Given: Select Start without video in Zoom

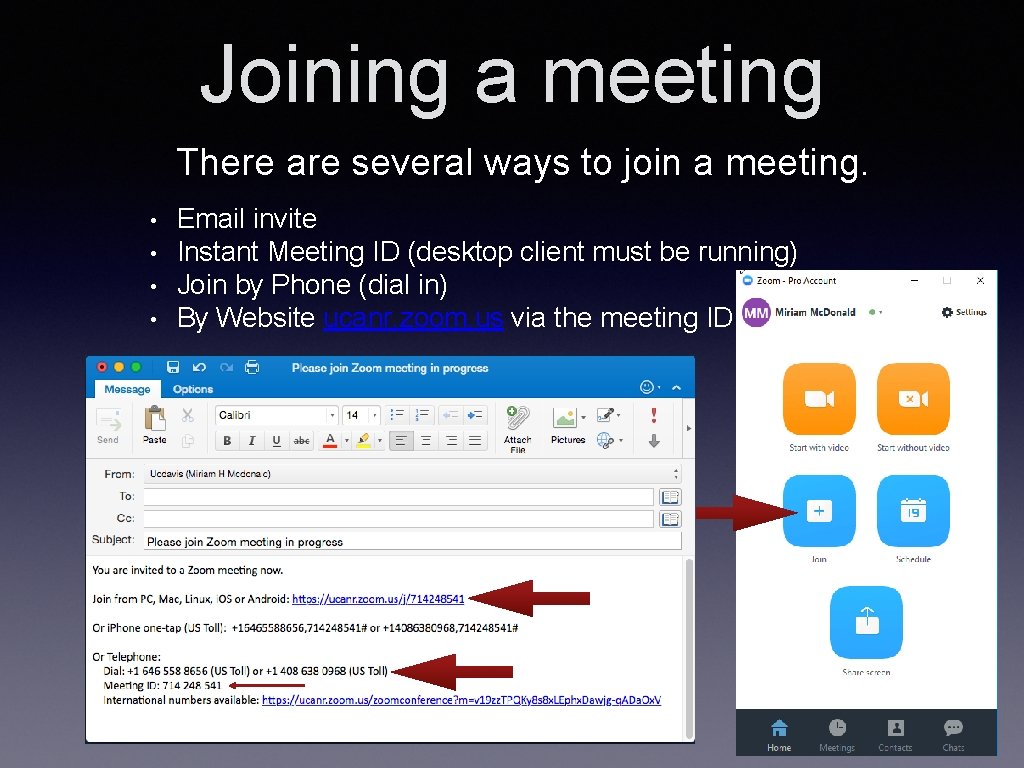Looking at the screenshot, I should [912, 398].
